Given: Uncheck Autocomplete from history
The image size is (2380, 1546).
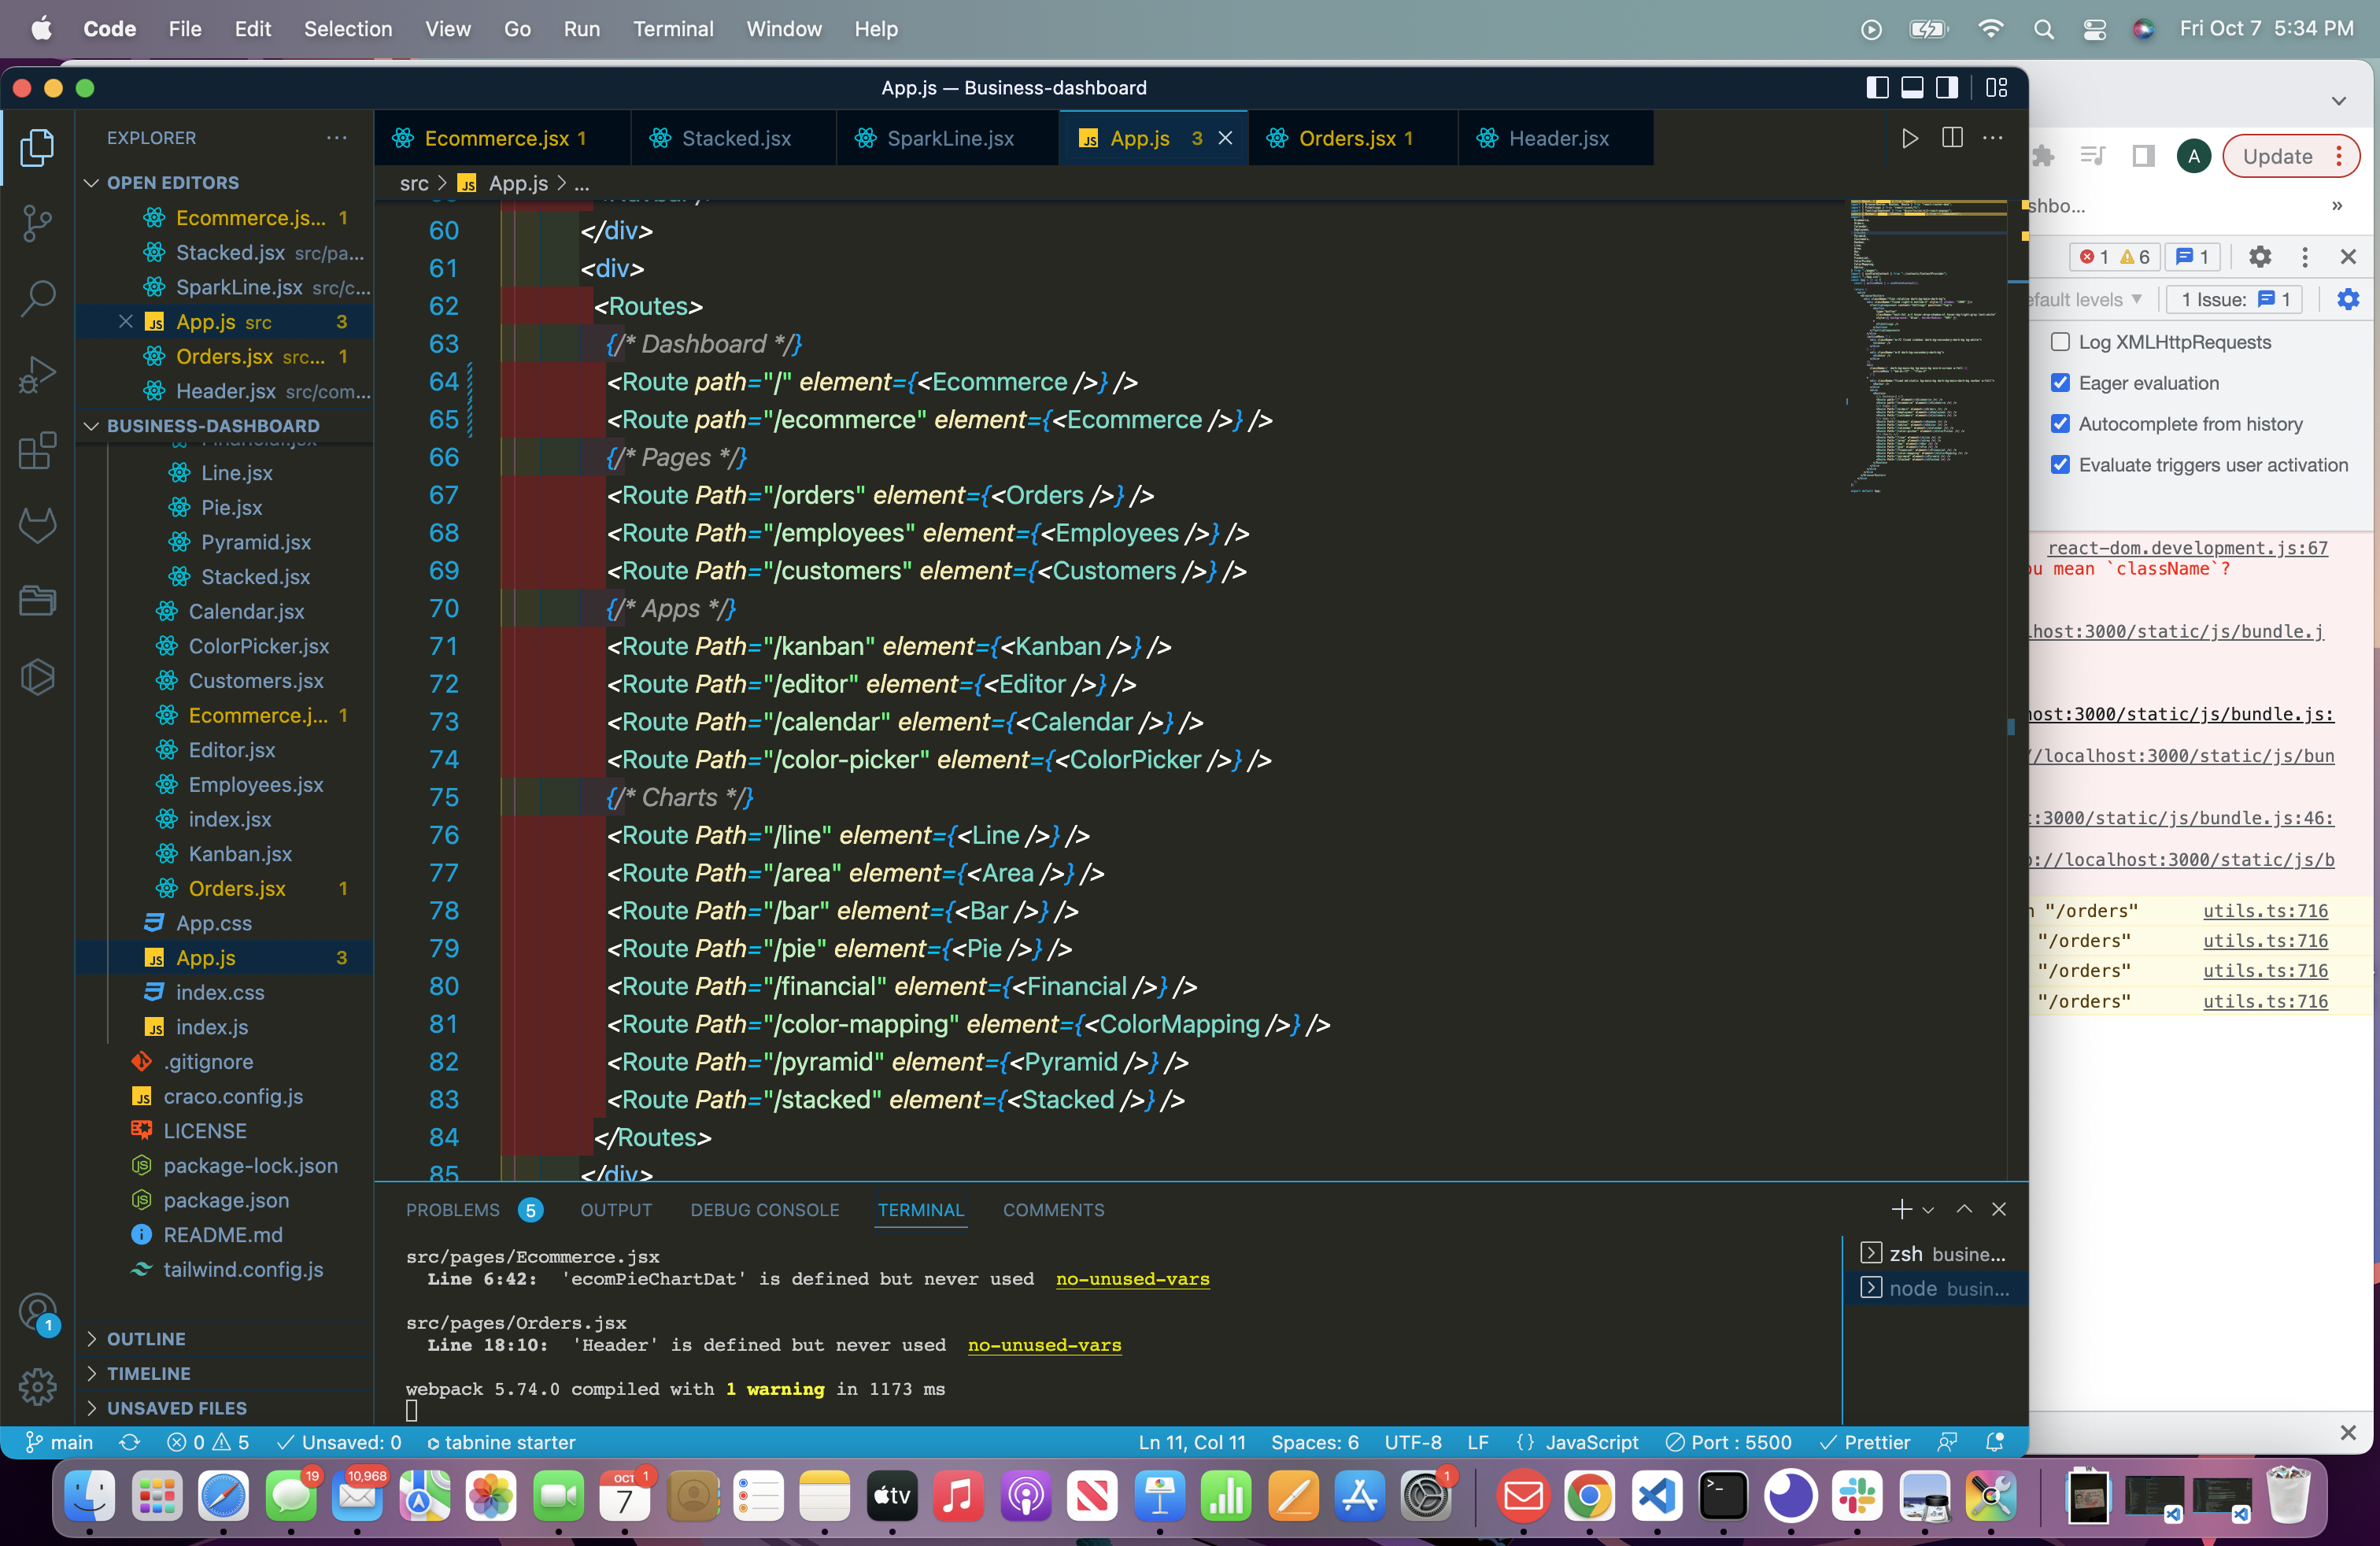Looking at the screenshot, I should point(2061,424).
